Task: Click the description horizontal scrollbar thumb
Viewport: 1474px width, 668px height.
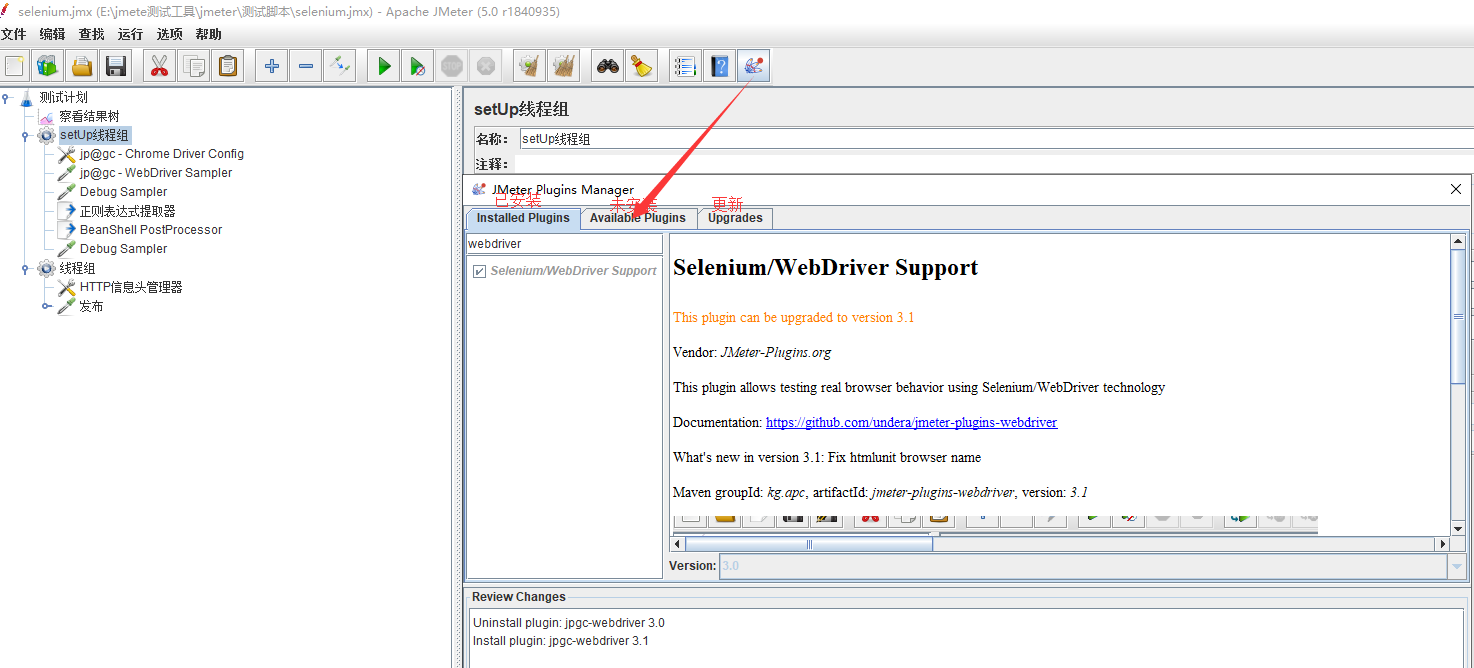Action: [809, 544]
